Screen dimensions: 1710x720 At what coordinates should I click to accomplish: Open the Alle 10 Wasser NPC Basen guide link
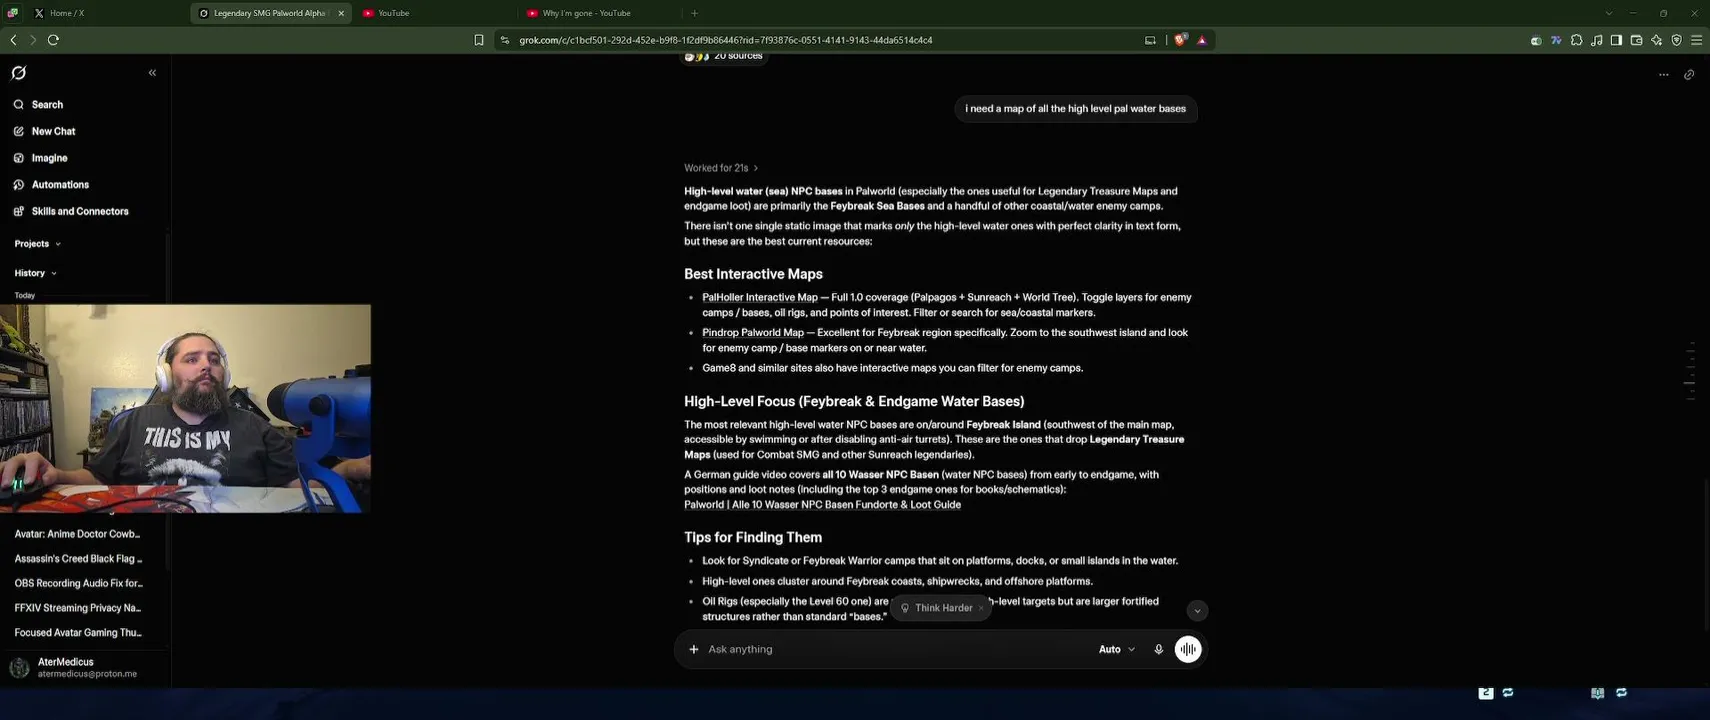pyautogui.click(x=822, y=505)
